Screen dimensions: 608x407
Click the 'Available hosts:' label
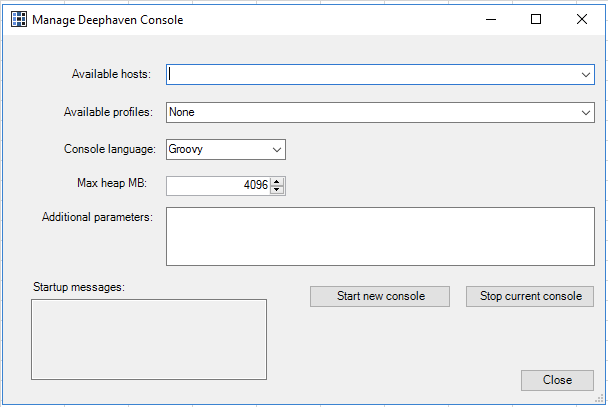point(111,74)
